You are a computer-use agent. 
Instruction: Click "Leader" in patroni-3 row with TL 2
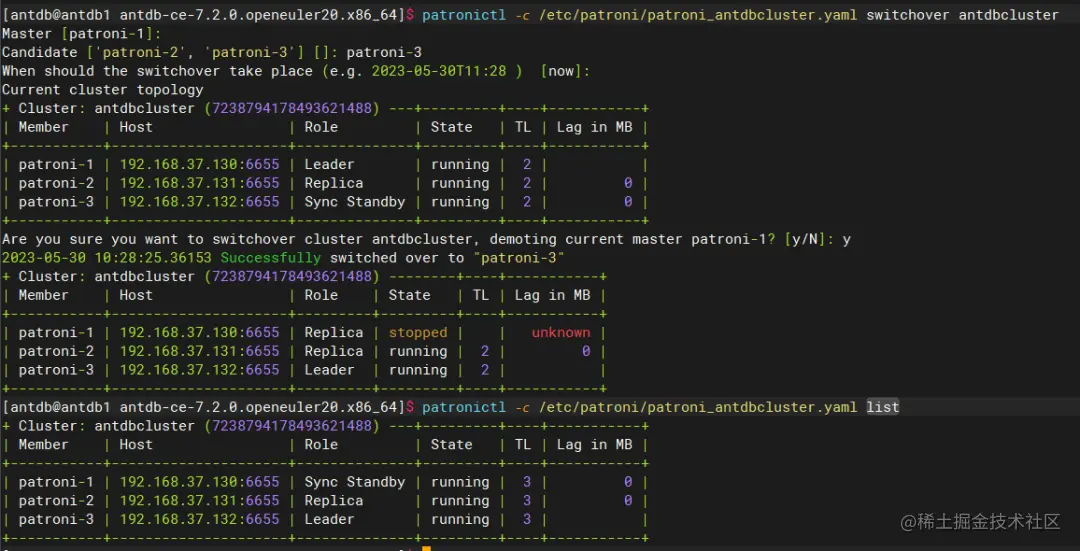click(x=329, y=370)
